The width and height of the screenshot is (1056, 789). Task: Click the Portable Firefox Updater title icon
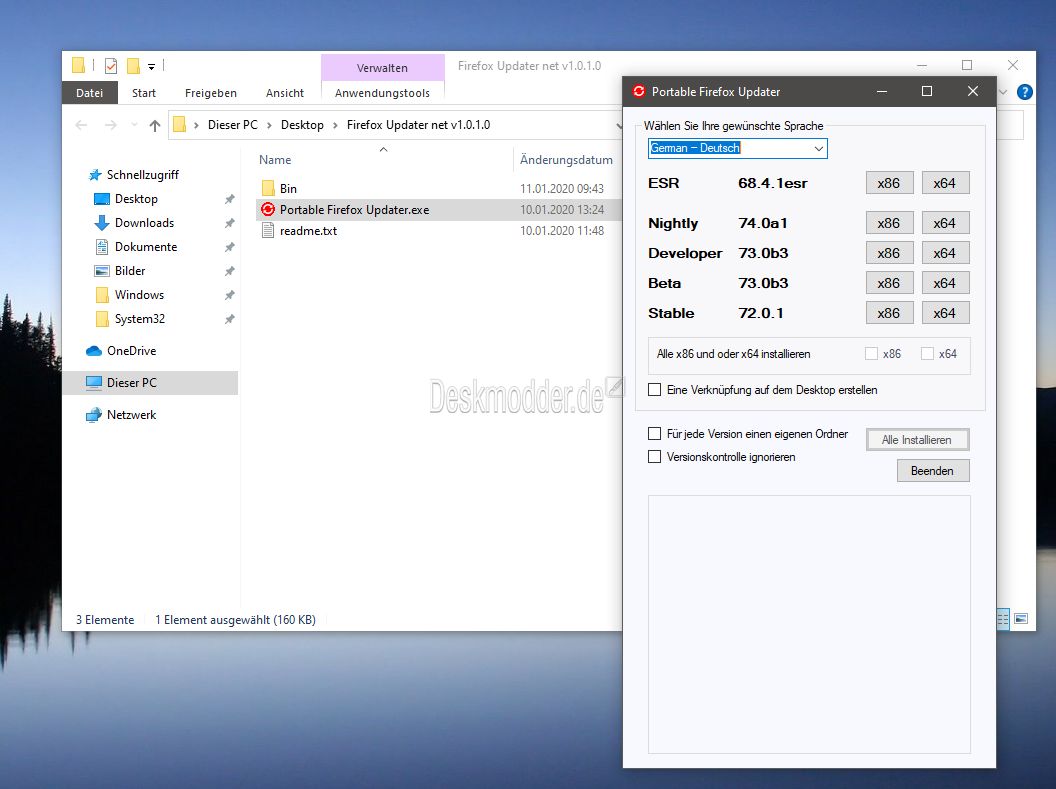[x=638, y=92]
